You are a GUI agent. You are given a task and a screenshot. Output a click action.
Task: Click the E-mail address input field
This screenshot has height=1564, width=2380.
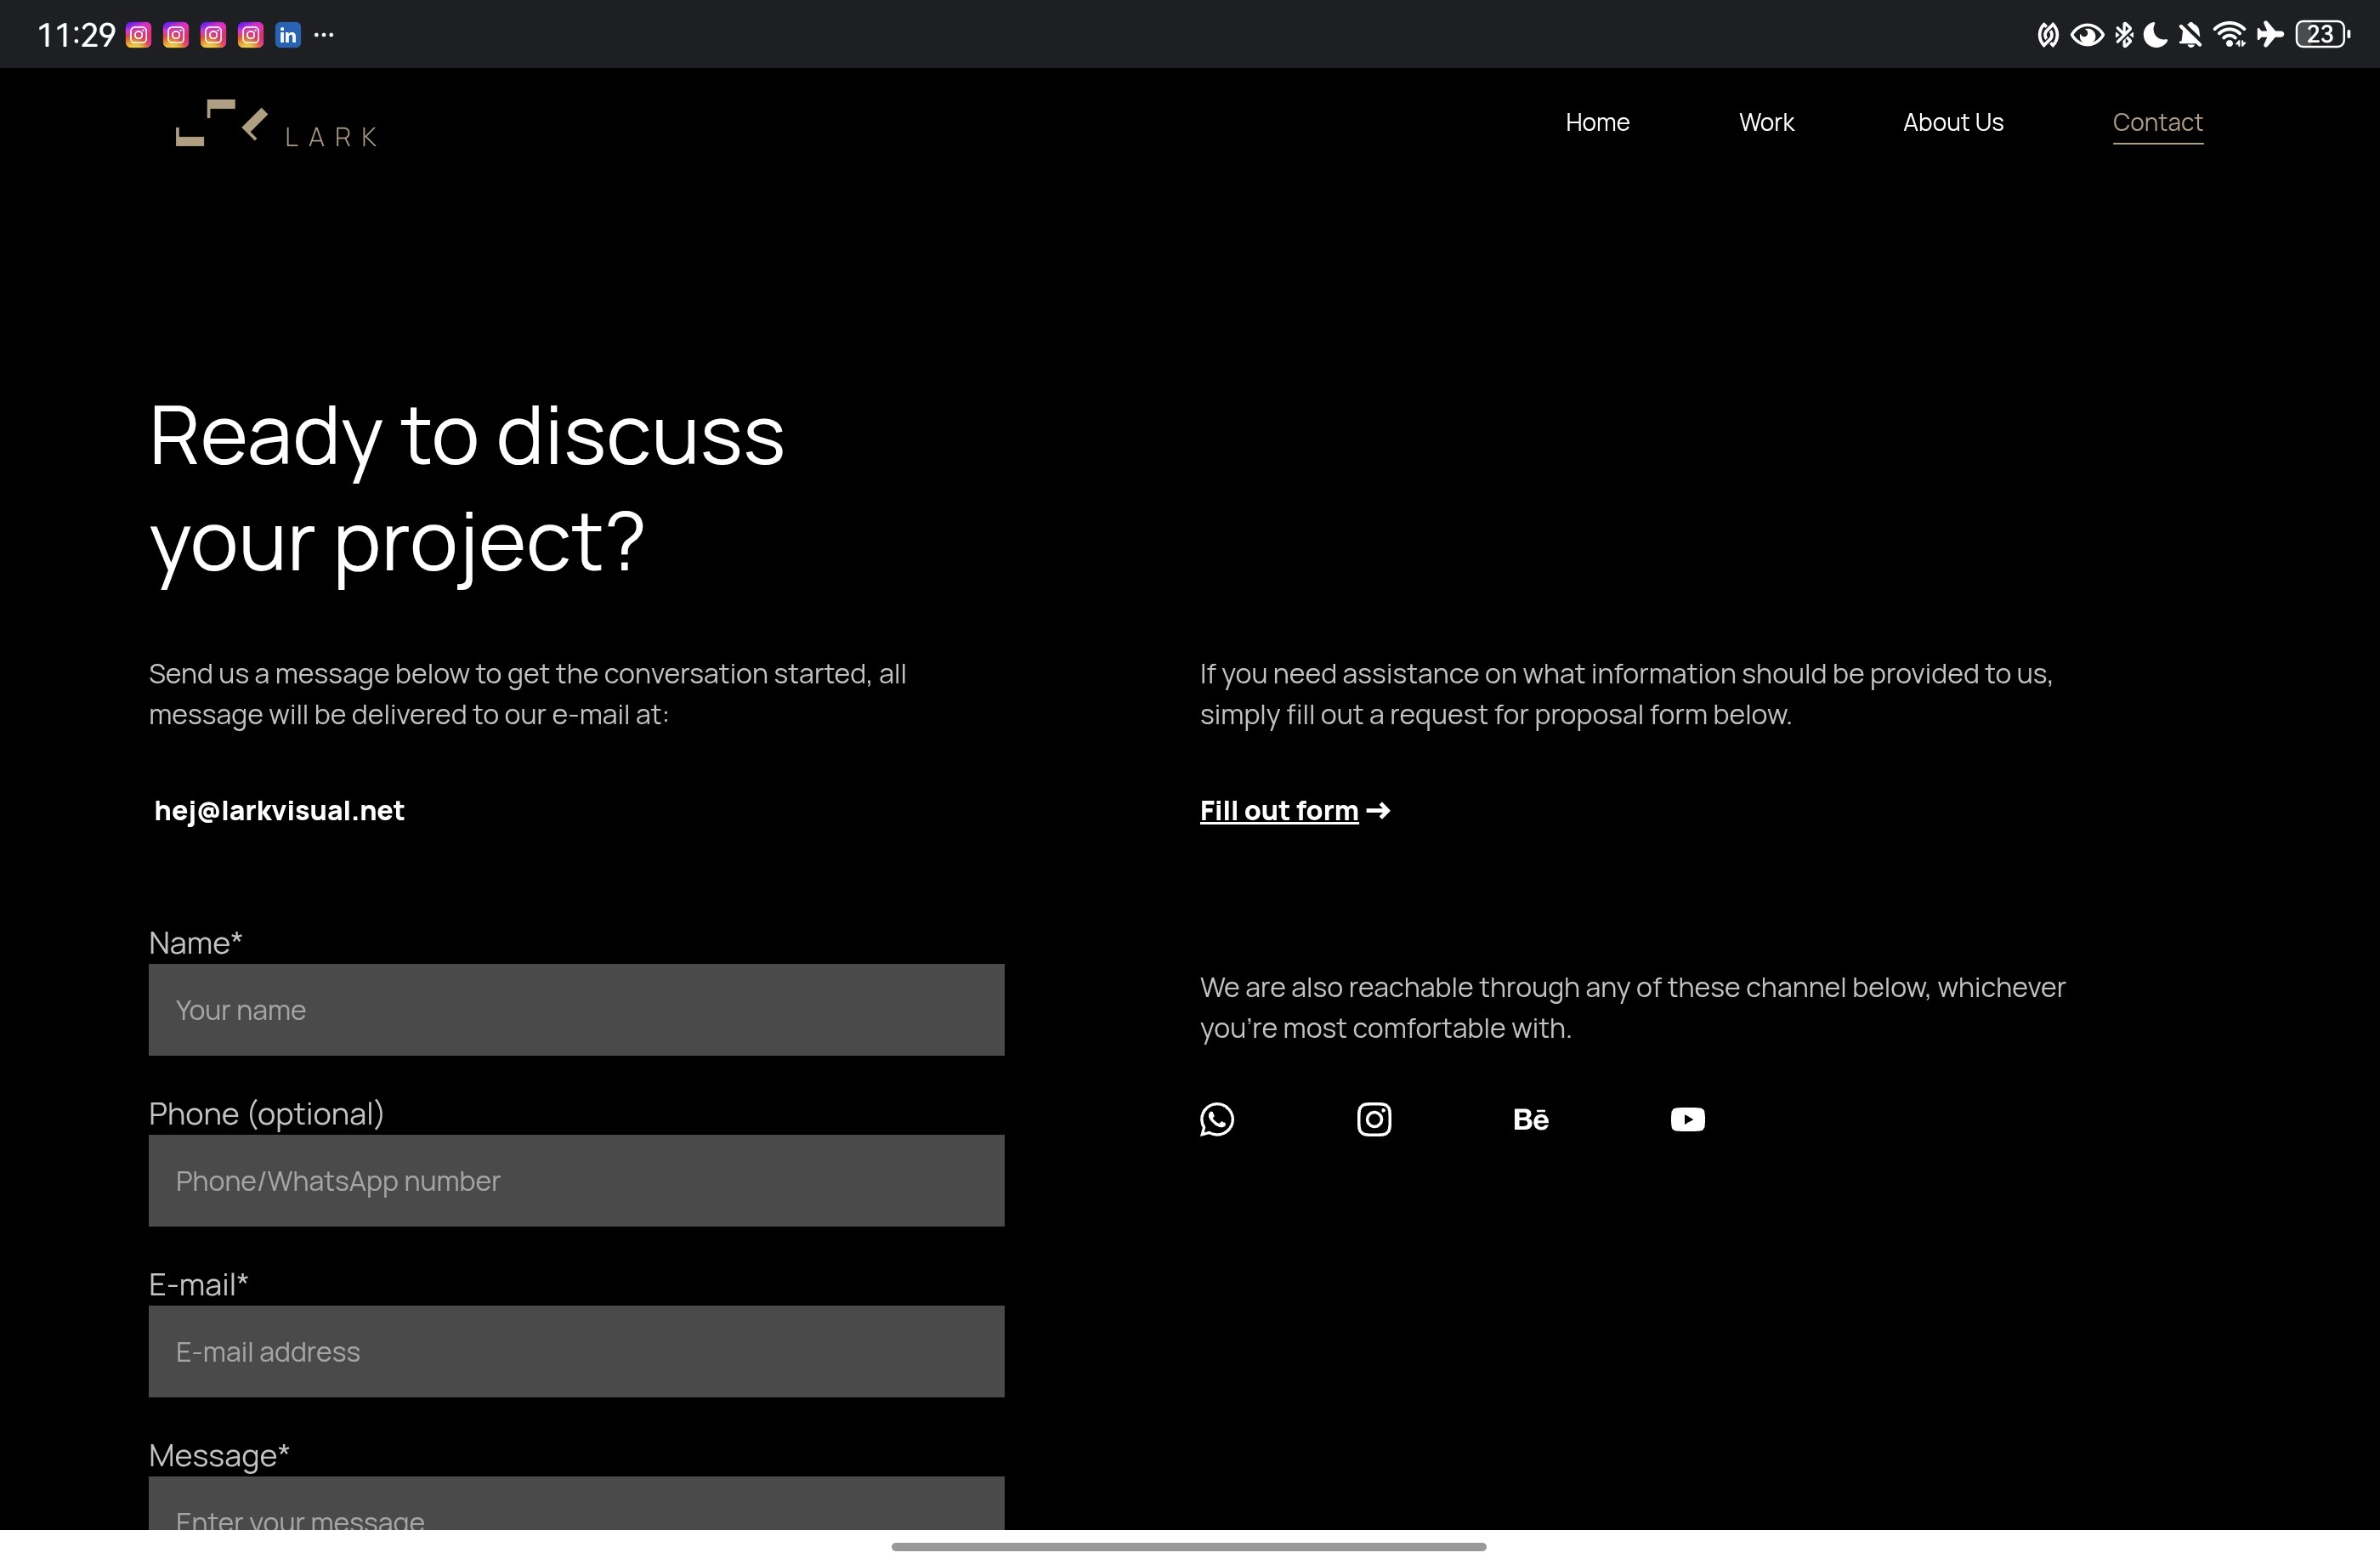pyautogui.click(x=576, y=1352)
